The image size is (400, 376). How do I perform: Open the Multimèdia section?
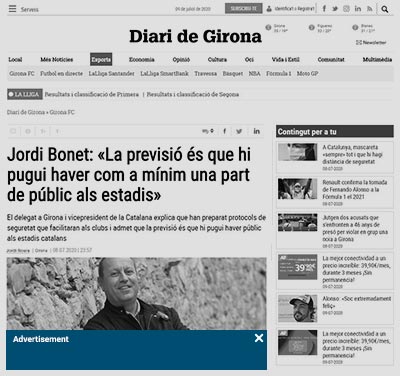click(x=377, y=60)
